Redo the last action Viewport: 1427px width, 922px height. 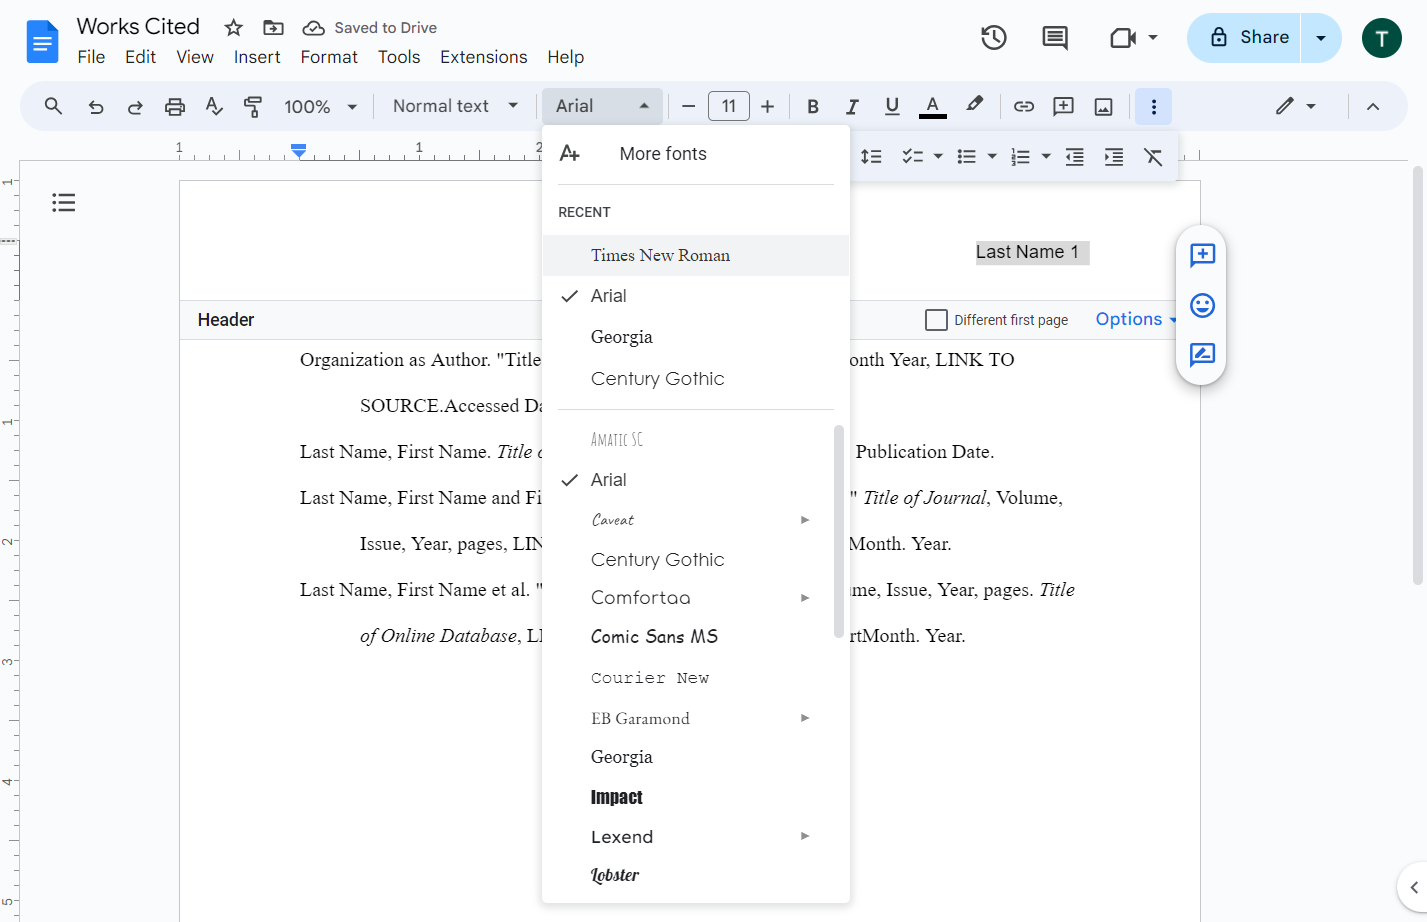click(135, 107)
